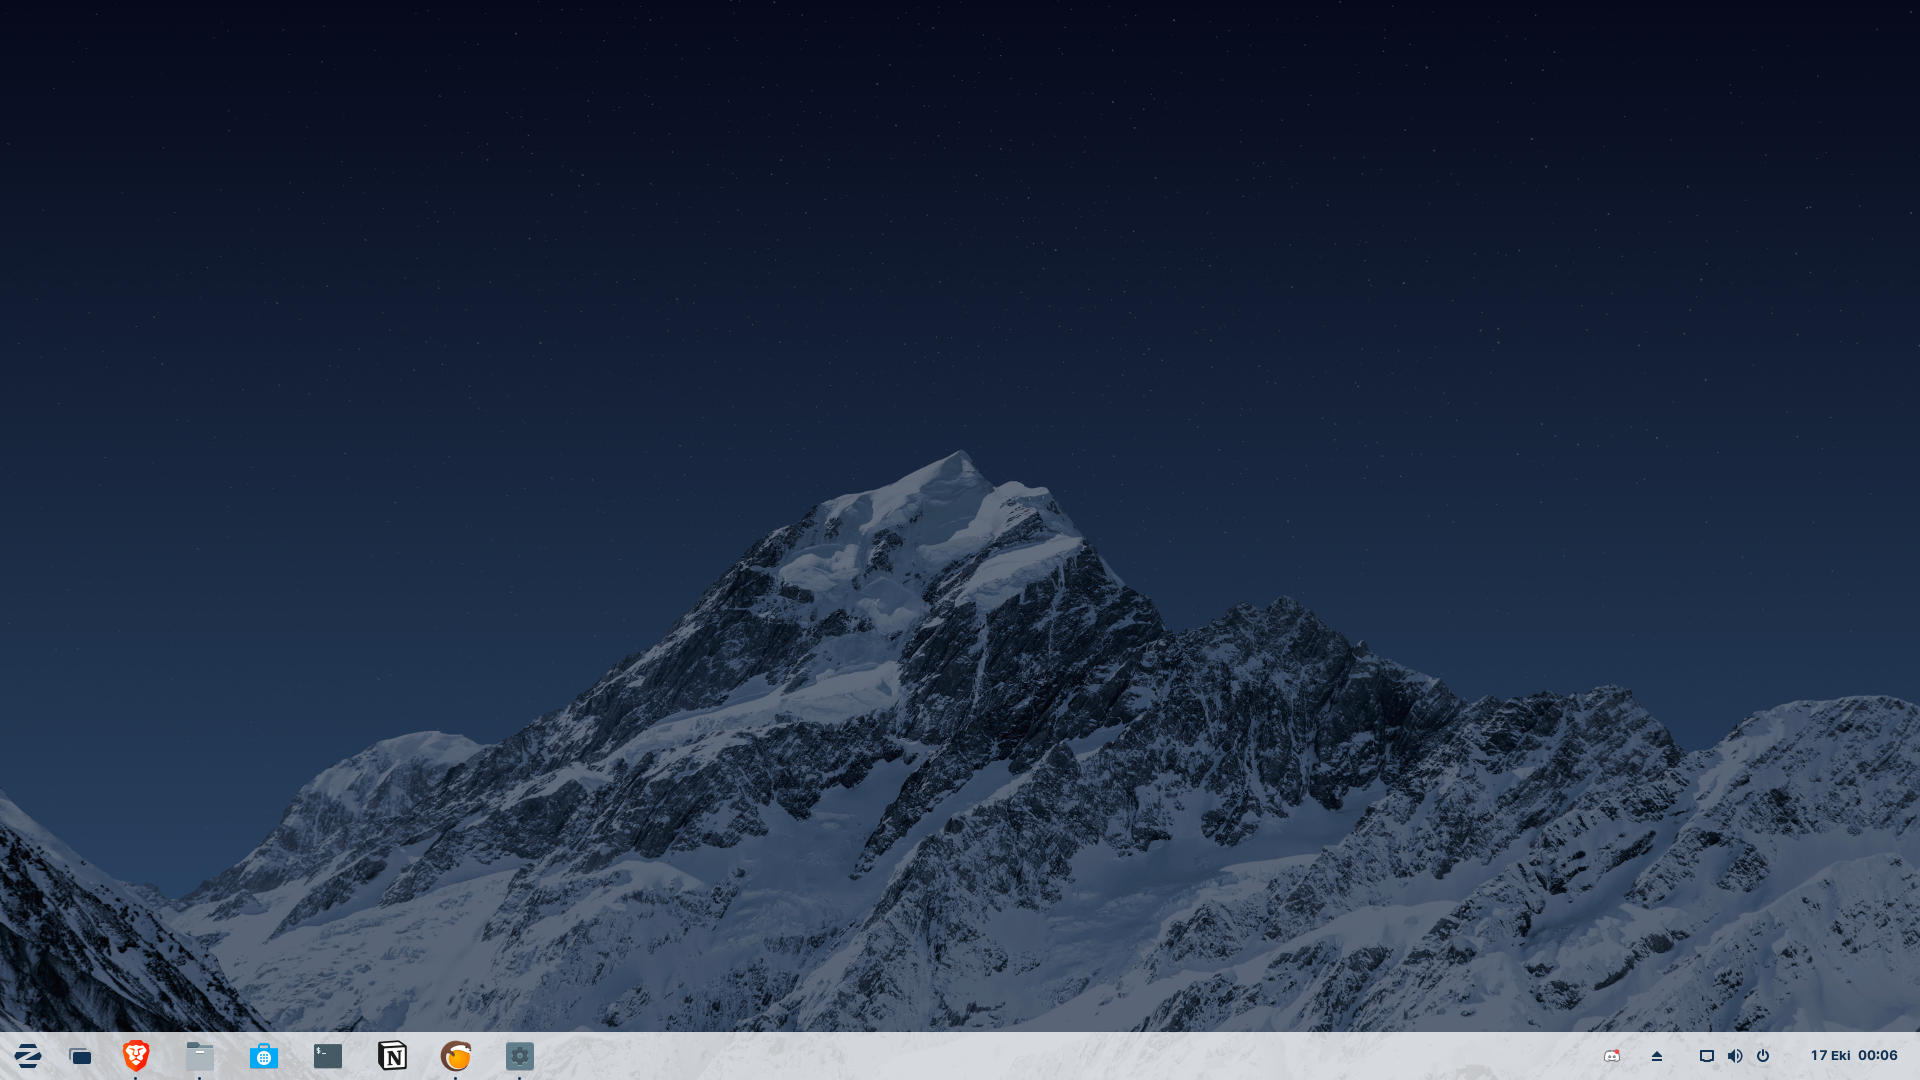
Task: Open the power menu icon
Action: [1763, 1056]
